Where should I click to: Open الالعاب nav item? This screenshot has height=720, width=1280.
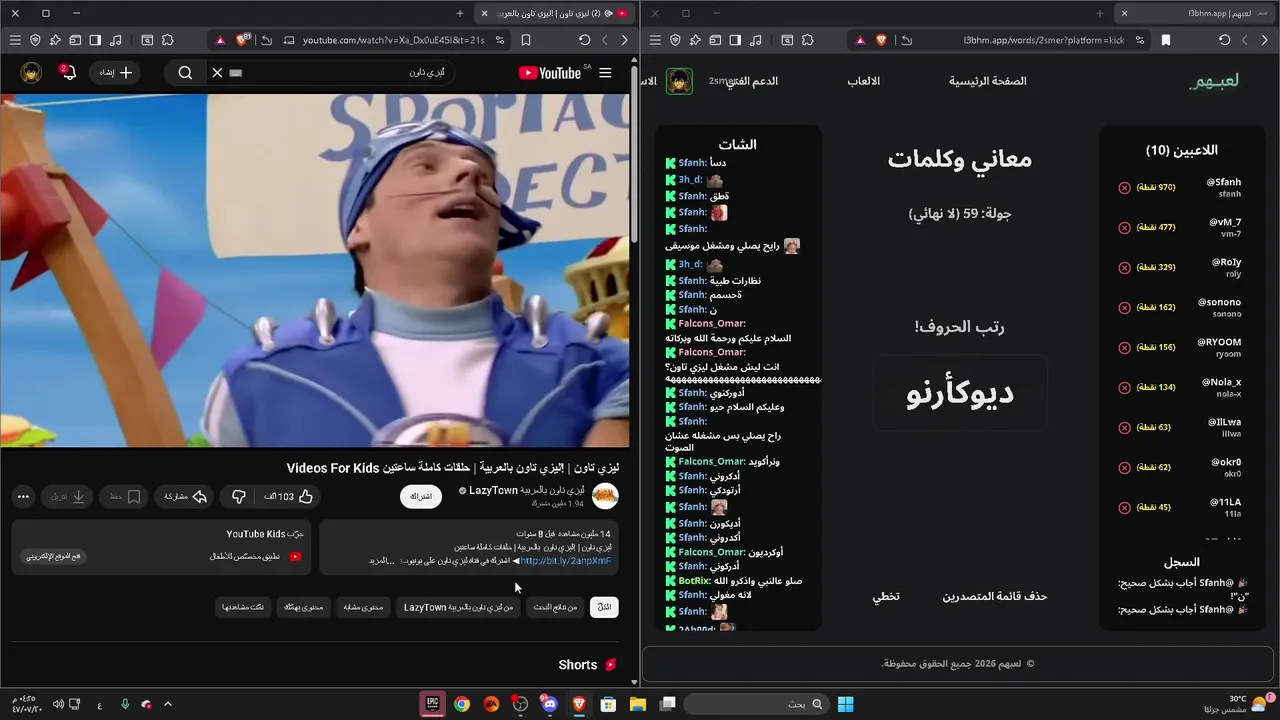tap(864, 81)
